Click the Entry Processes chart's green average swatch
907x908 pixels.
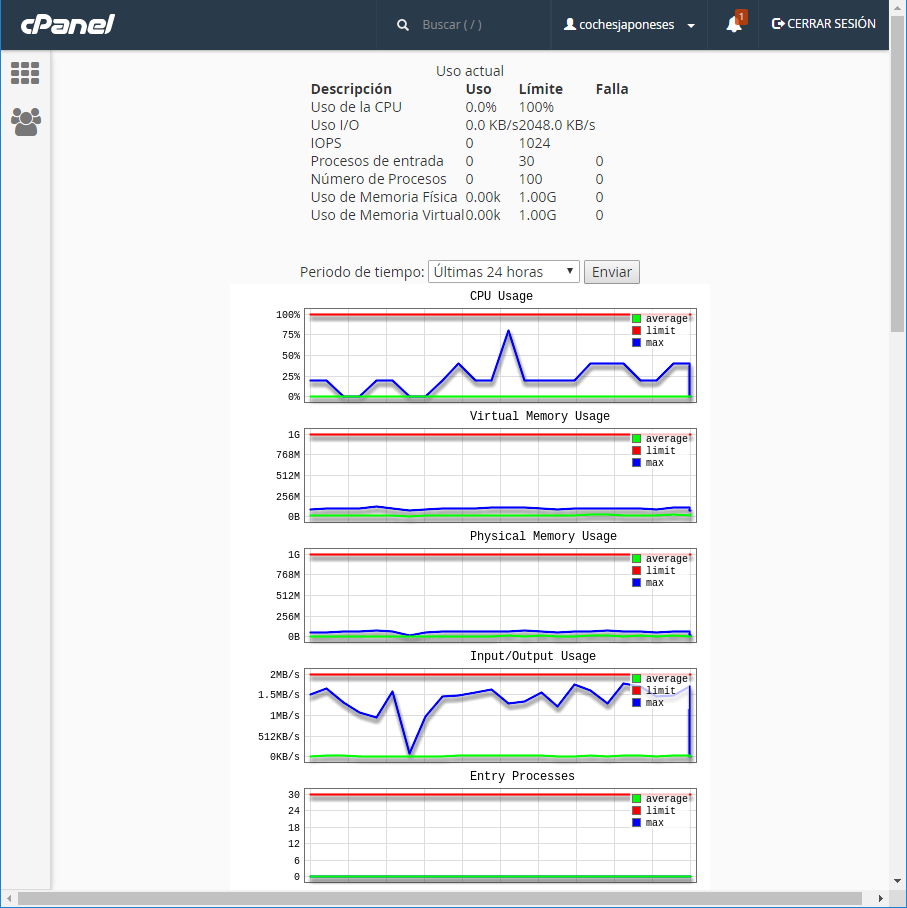(637, 799)
